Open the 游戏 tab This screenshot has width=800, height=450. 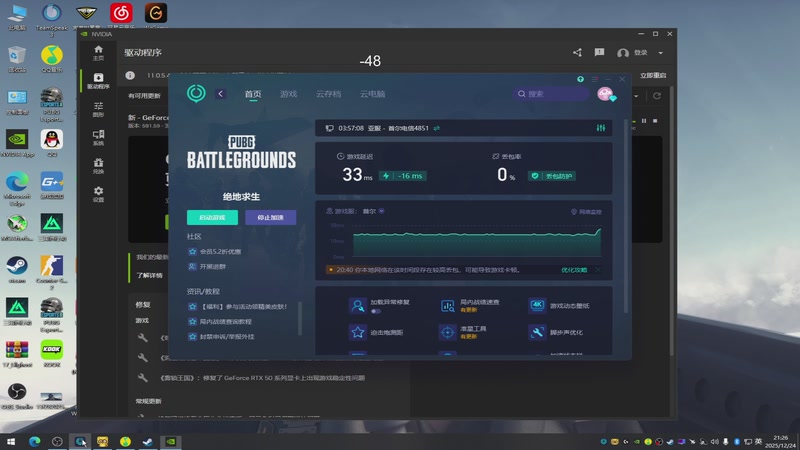point(288,94)
